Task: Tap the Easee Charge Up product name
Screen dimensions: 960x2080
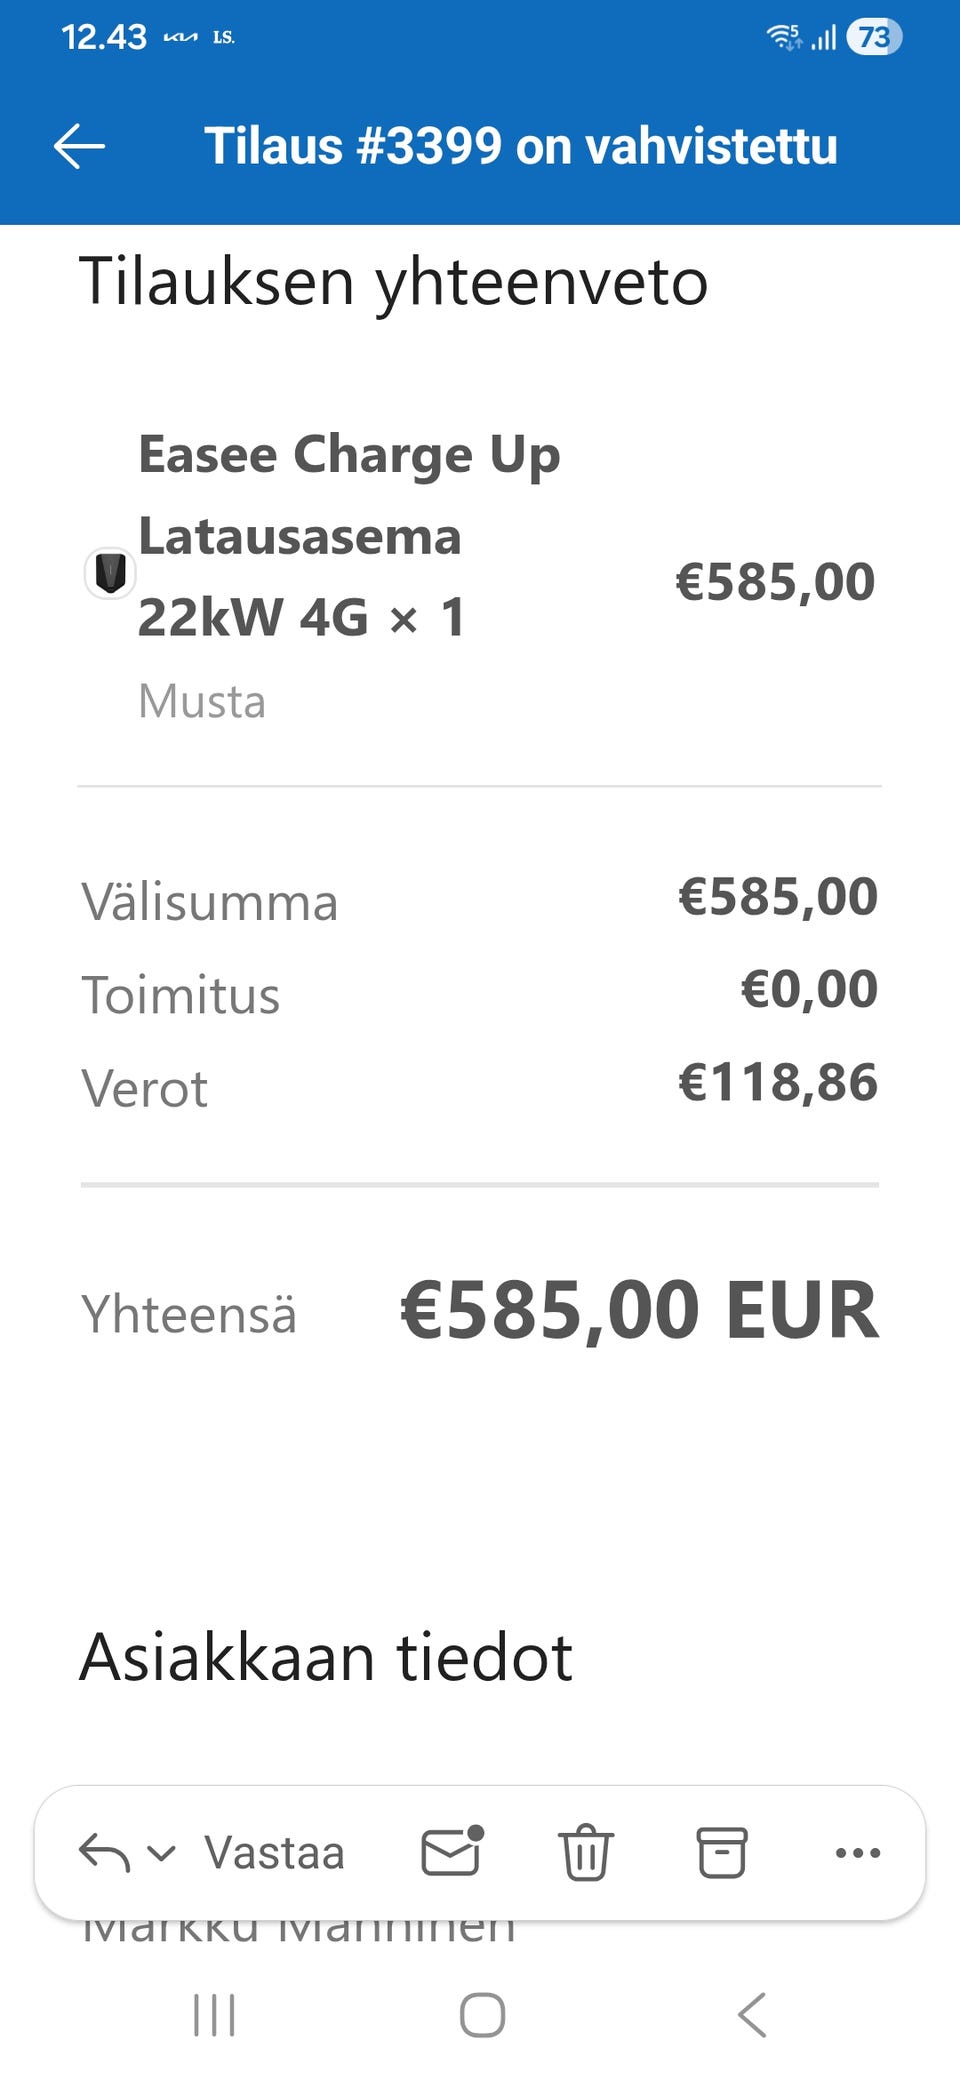Action: [349, 535]
